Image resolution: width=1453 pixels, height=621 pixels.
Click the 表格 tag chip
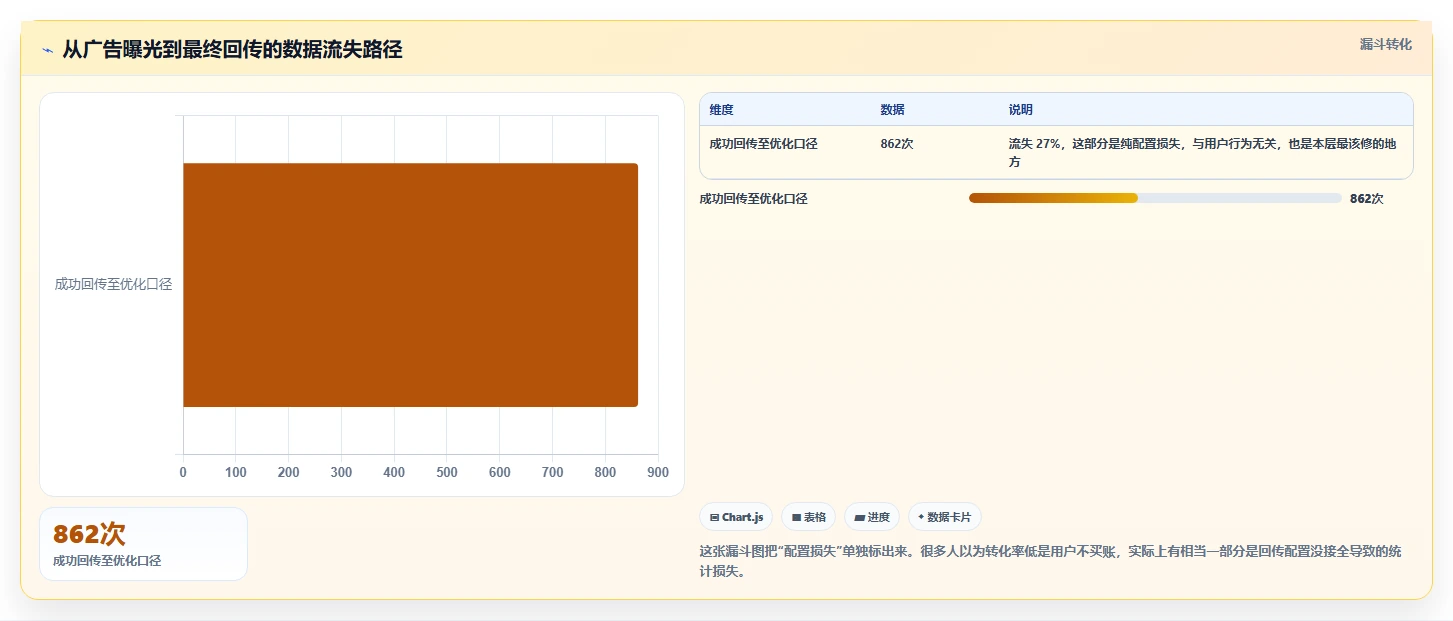point(808,517)
